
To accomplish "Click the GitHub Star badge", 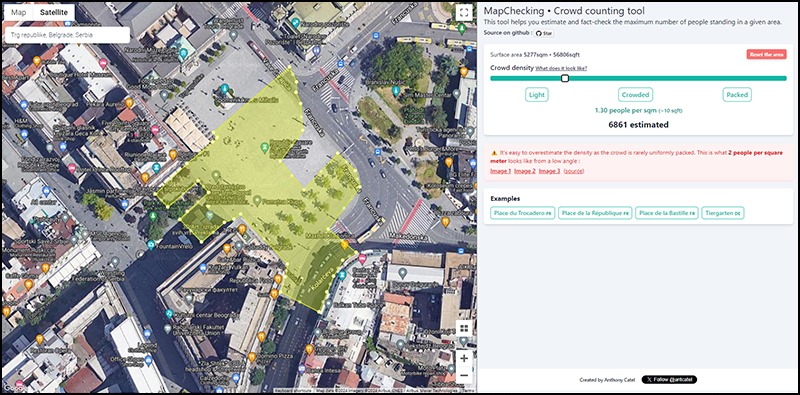I will [x=544, y=33].
